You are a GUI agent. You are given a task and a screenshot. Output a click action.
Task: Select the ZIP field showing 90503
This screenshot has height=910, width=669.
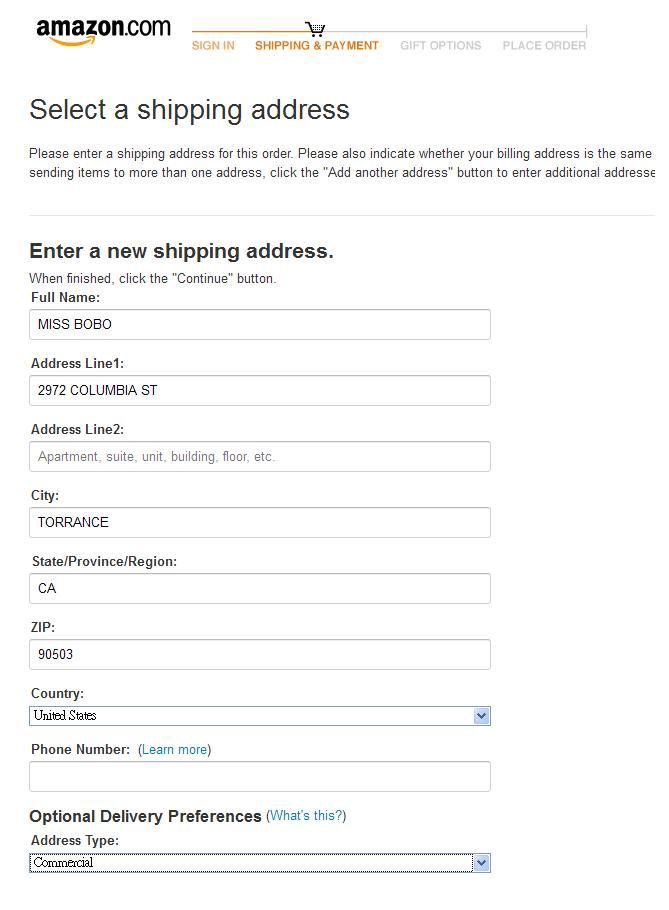click(x=260, y=654)
